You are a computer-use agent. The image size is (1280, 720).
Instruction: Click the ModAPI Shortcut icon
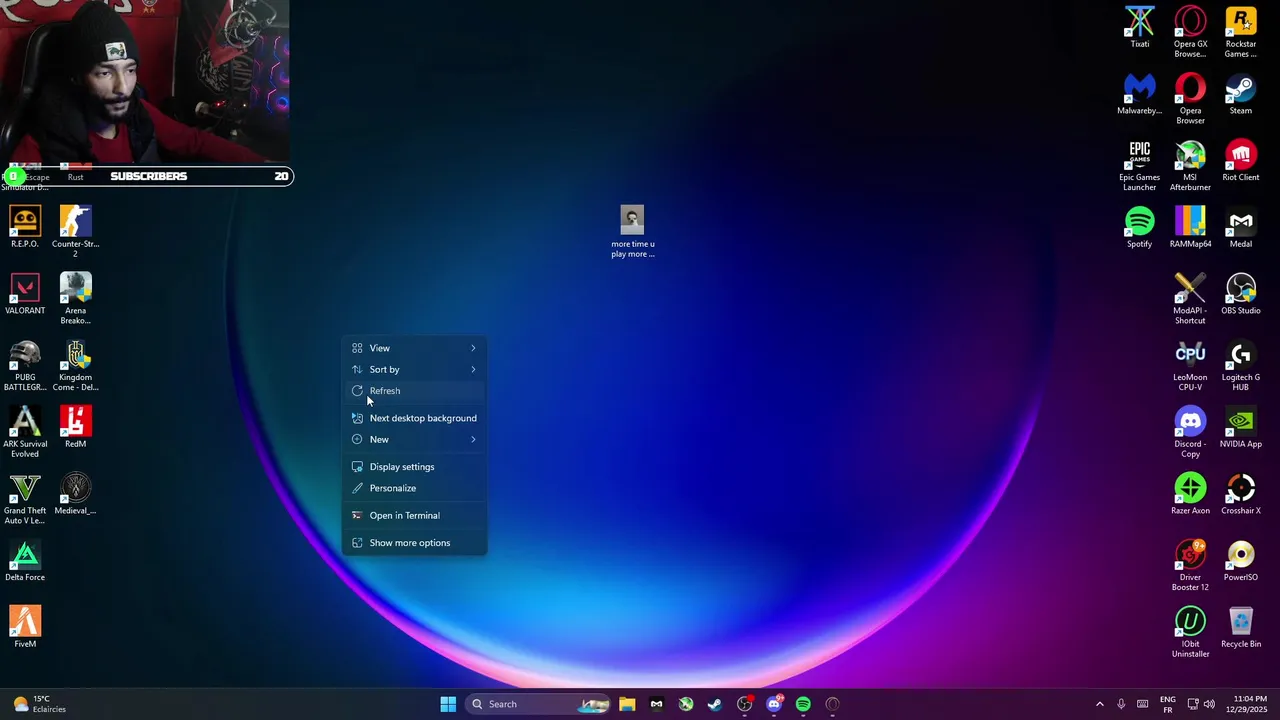click(1190, 298)
